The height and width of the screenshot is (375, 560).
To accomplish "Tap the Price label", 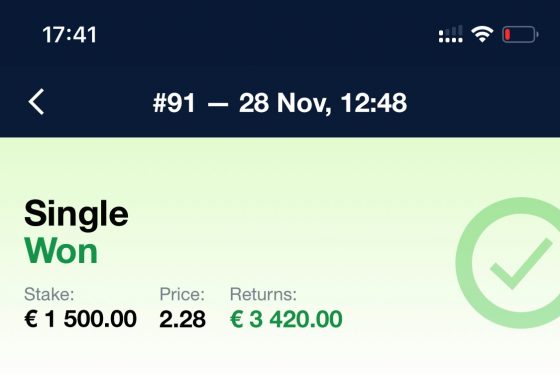I will tap(182, 294).
